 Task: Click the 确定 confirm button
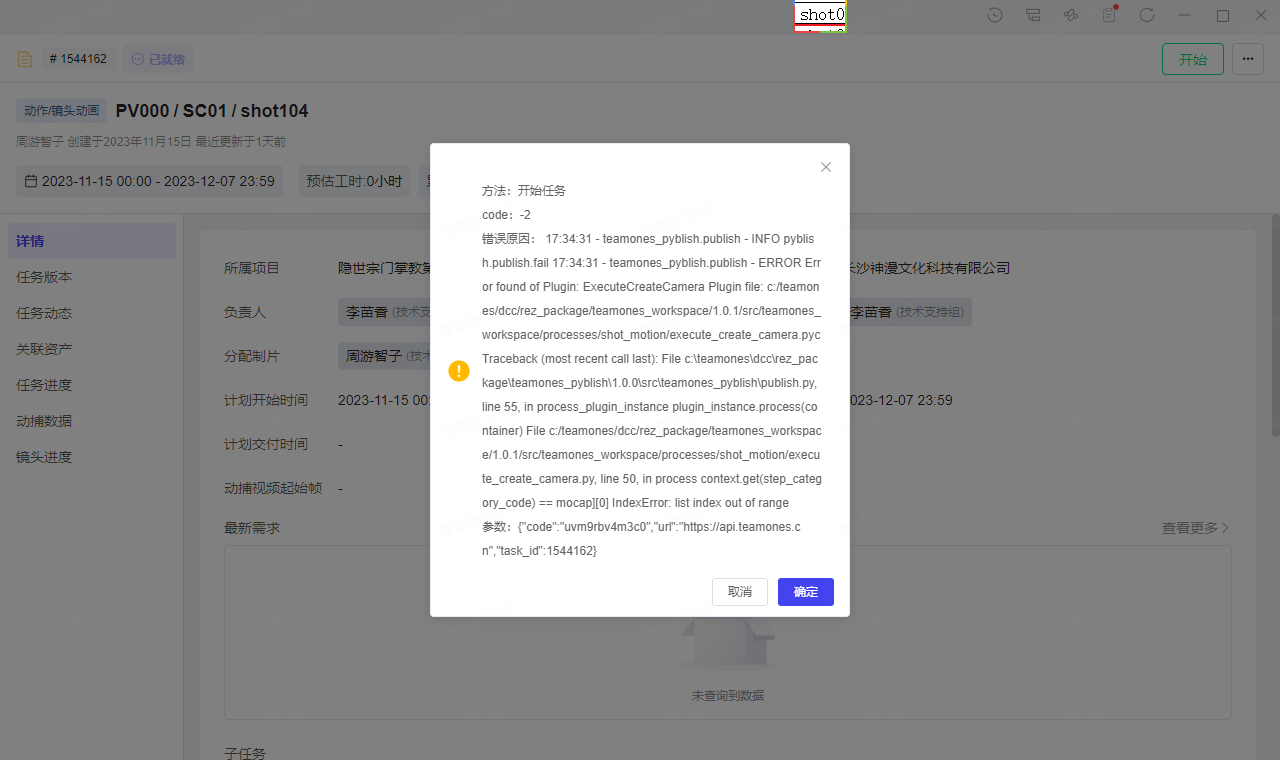tap(805, 592)
